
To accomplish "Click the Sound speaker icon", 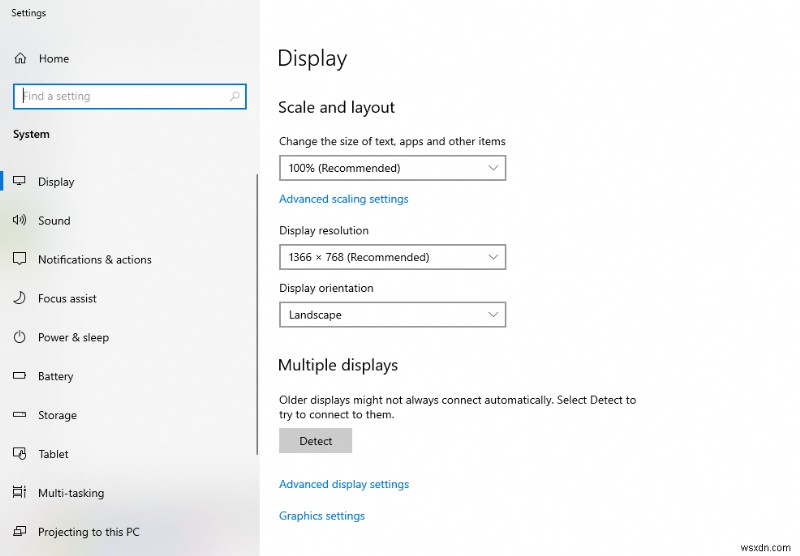I will click(x=19, y=221).
